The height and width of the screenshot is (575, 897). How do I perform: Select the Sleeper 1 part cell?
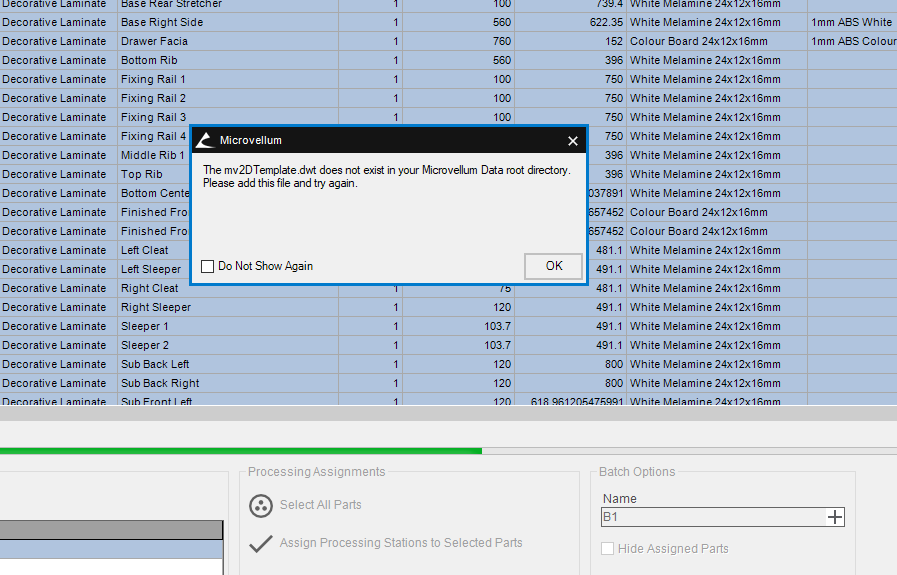click(228, 326)
